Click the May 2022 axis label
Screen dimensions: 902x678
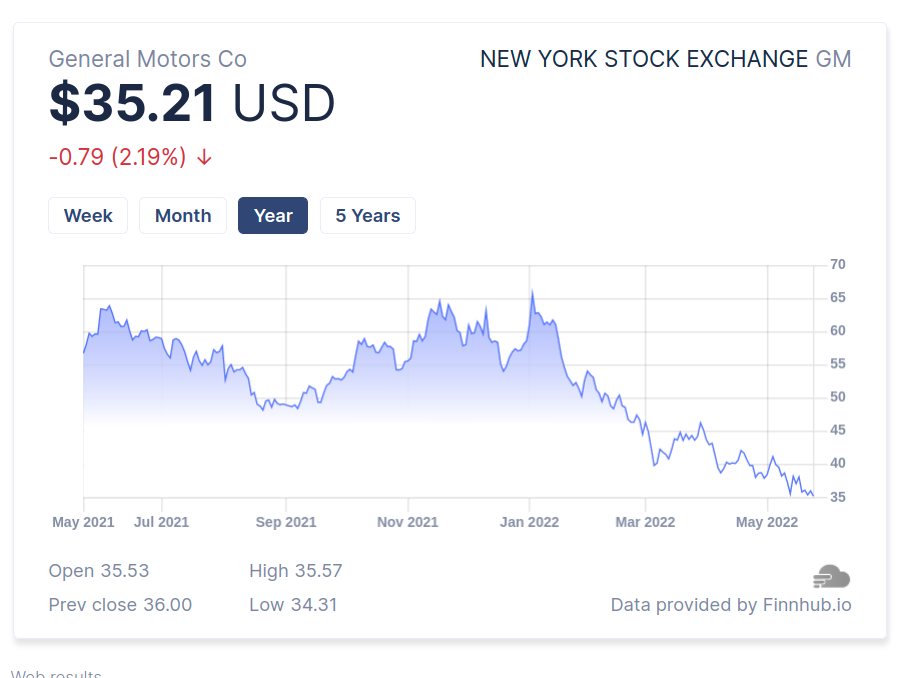tap(767, 522)
